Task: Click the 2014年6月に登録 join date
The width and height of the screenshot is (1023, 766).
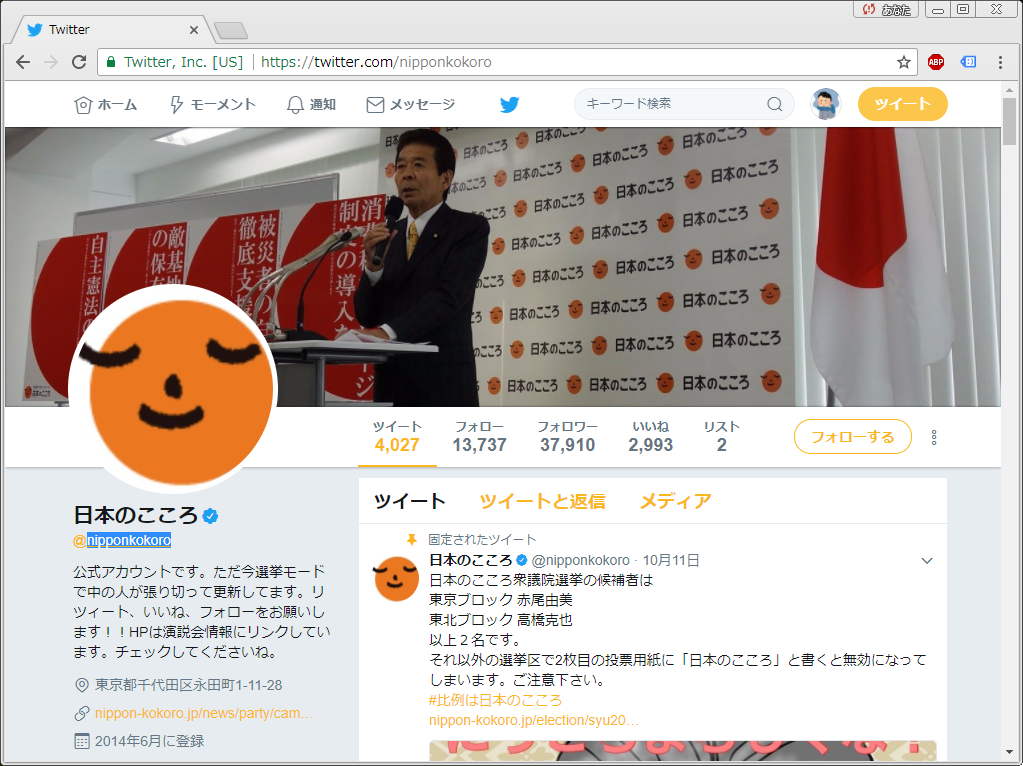Action: [x=149, y=741]
